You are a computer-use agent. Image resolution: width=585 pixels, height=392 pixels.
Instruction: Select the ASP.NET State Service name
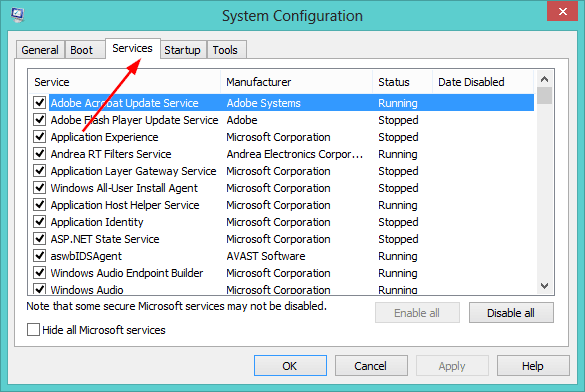coord(105,239)
